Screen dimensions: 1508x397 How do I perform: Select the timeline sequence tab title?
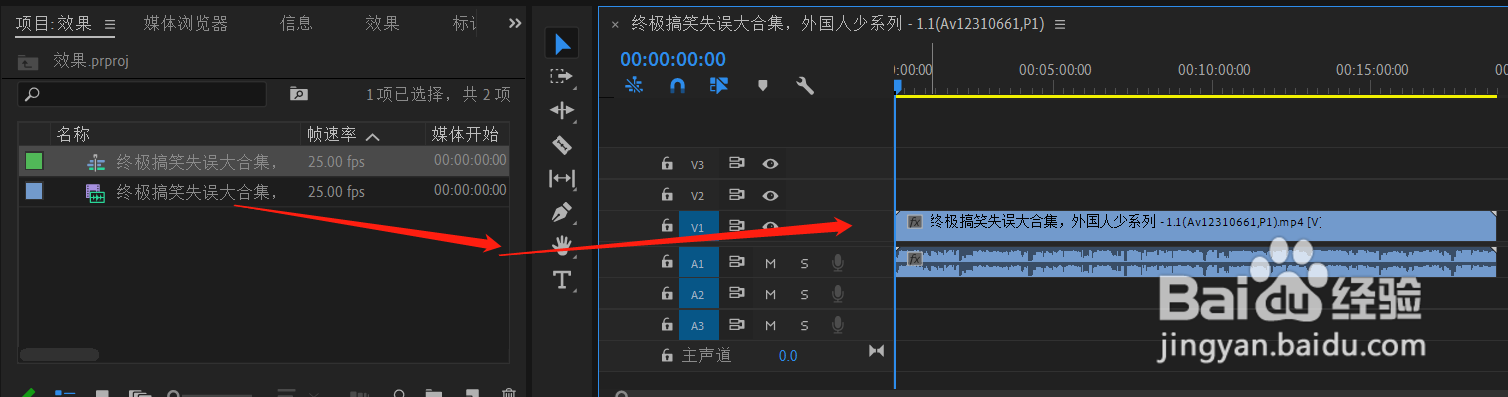(838, 24)
